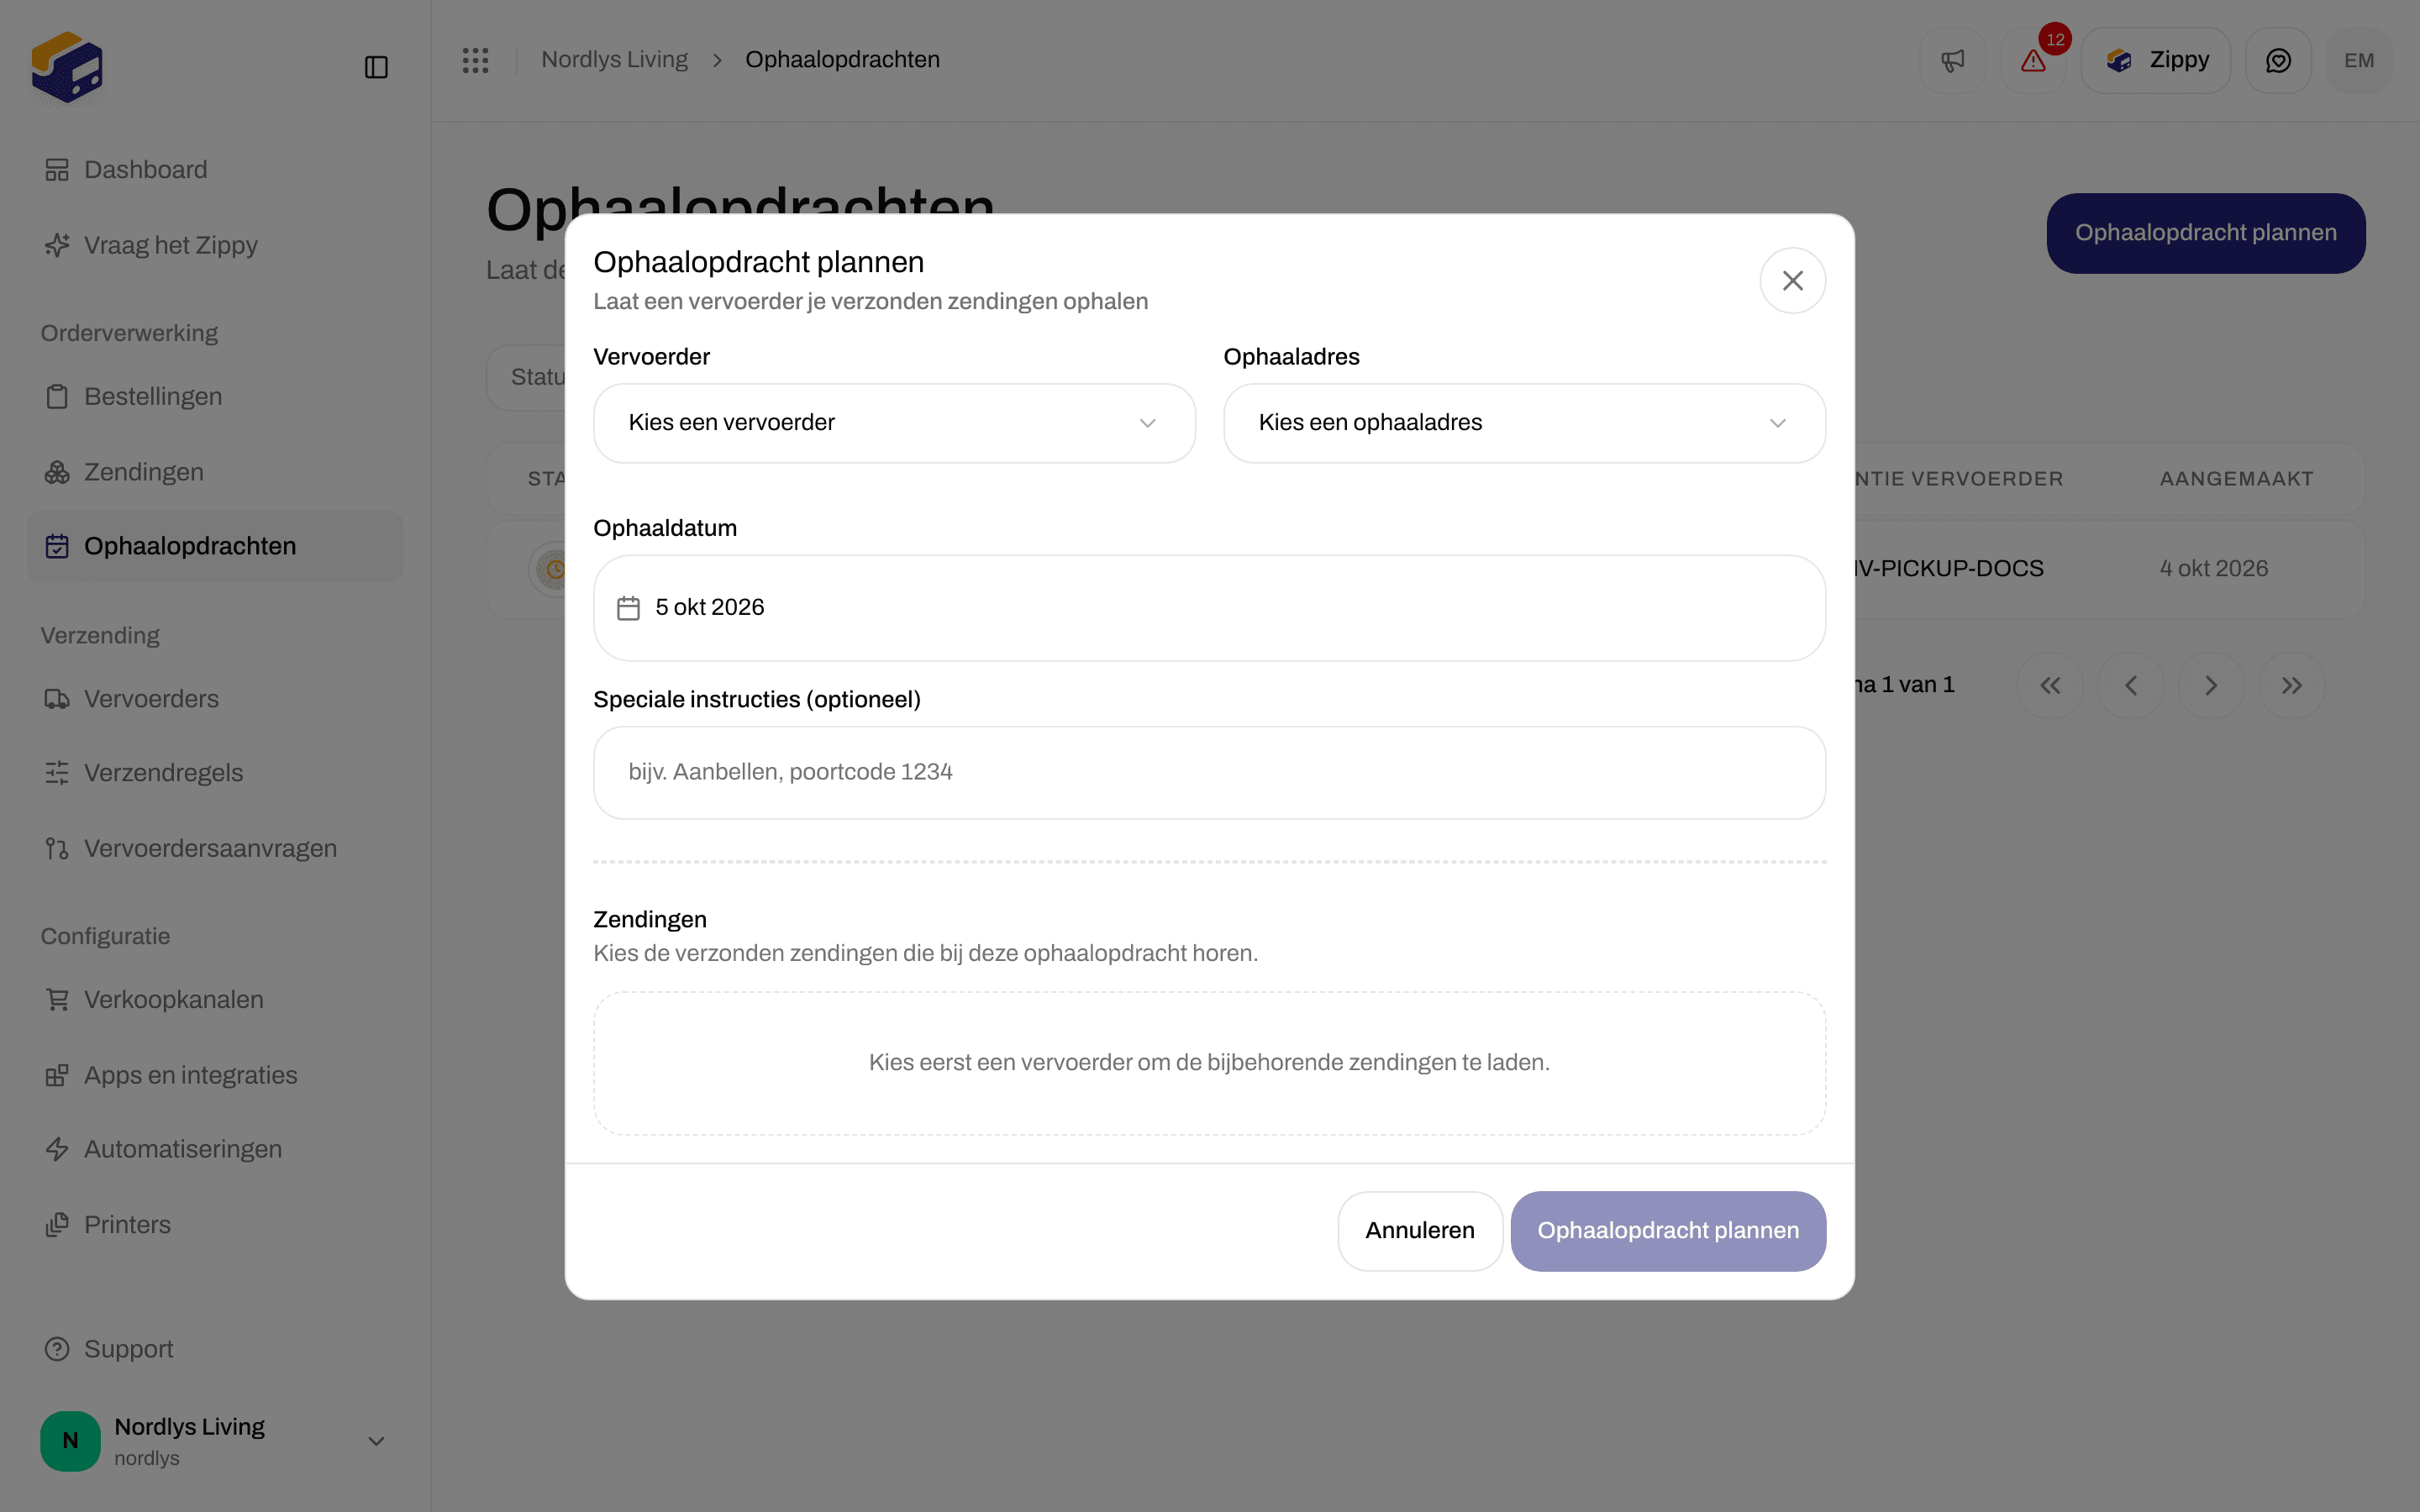Open the chat support icon
The width and height of the screenshot is (2420, 1512).
click(x=2278, y=60)
